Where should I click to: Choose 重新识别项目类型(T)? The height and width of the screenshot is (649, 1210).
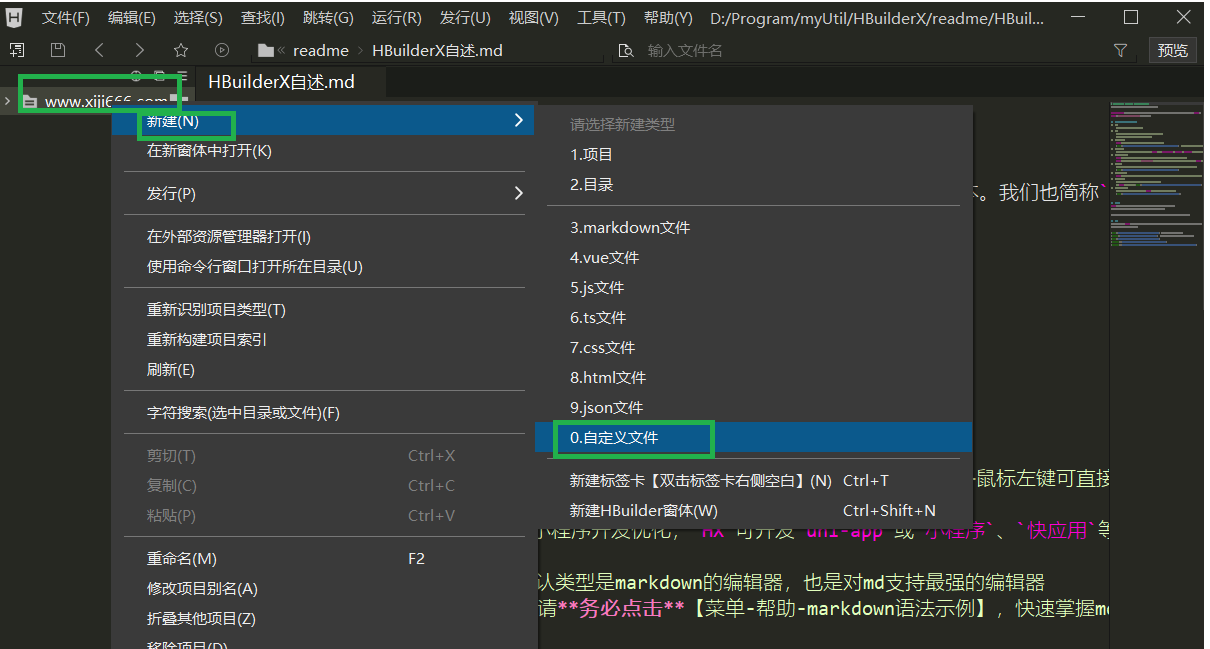click(x=323, y=310)
